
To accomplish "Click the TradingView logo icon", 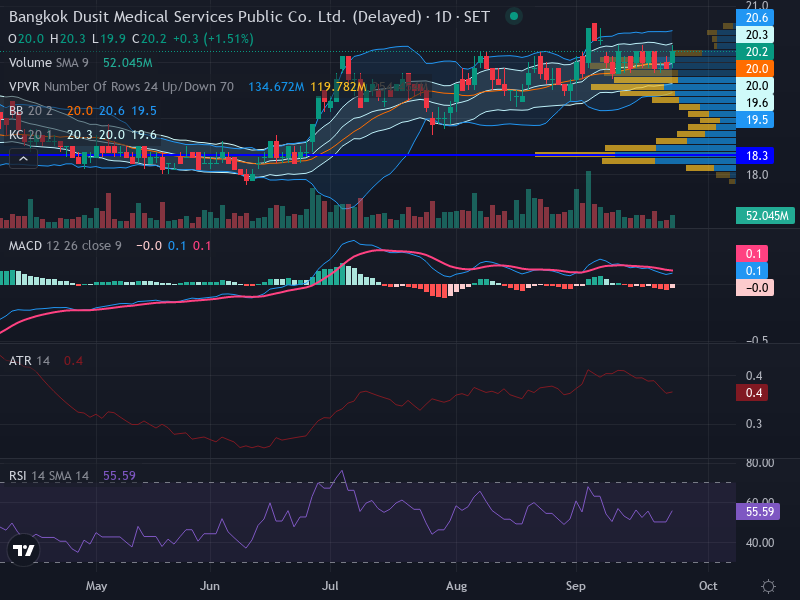I will pyautogui.click(x=23, y=550).
